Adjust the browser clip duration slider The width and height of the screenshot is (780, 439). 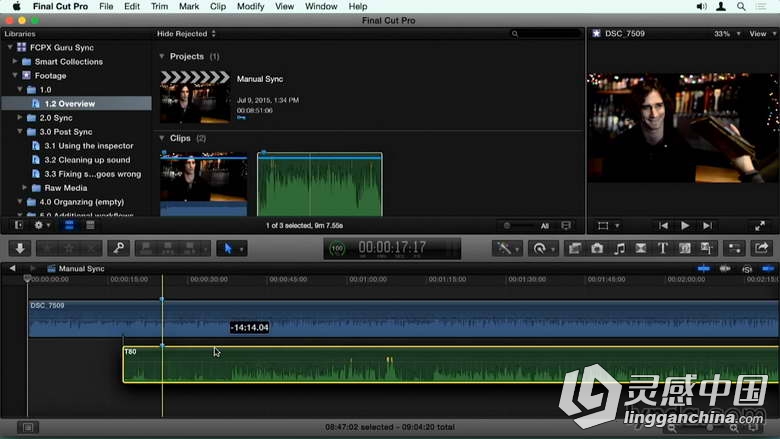518,226
